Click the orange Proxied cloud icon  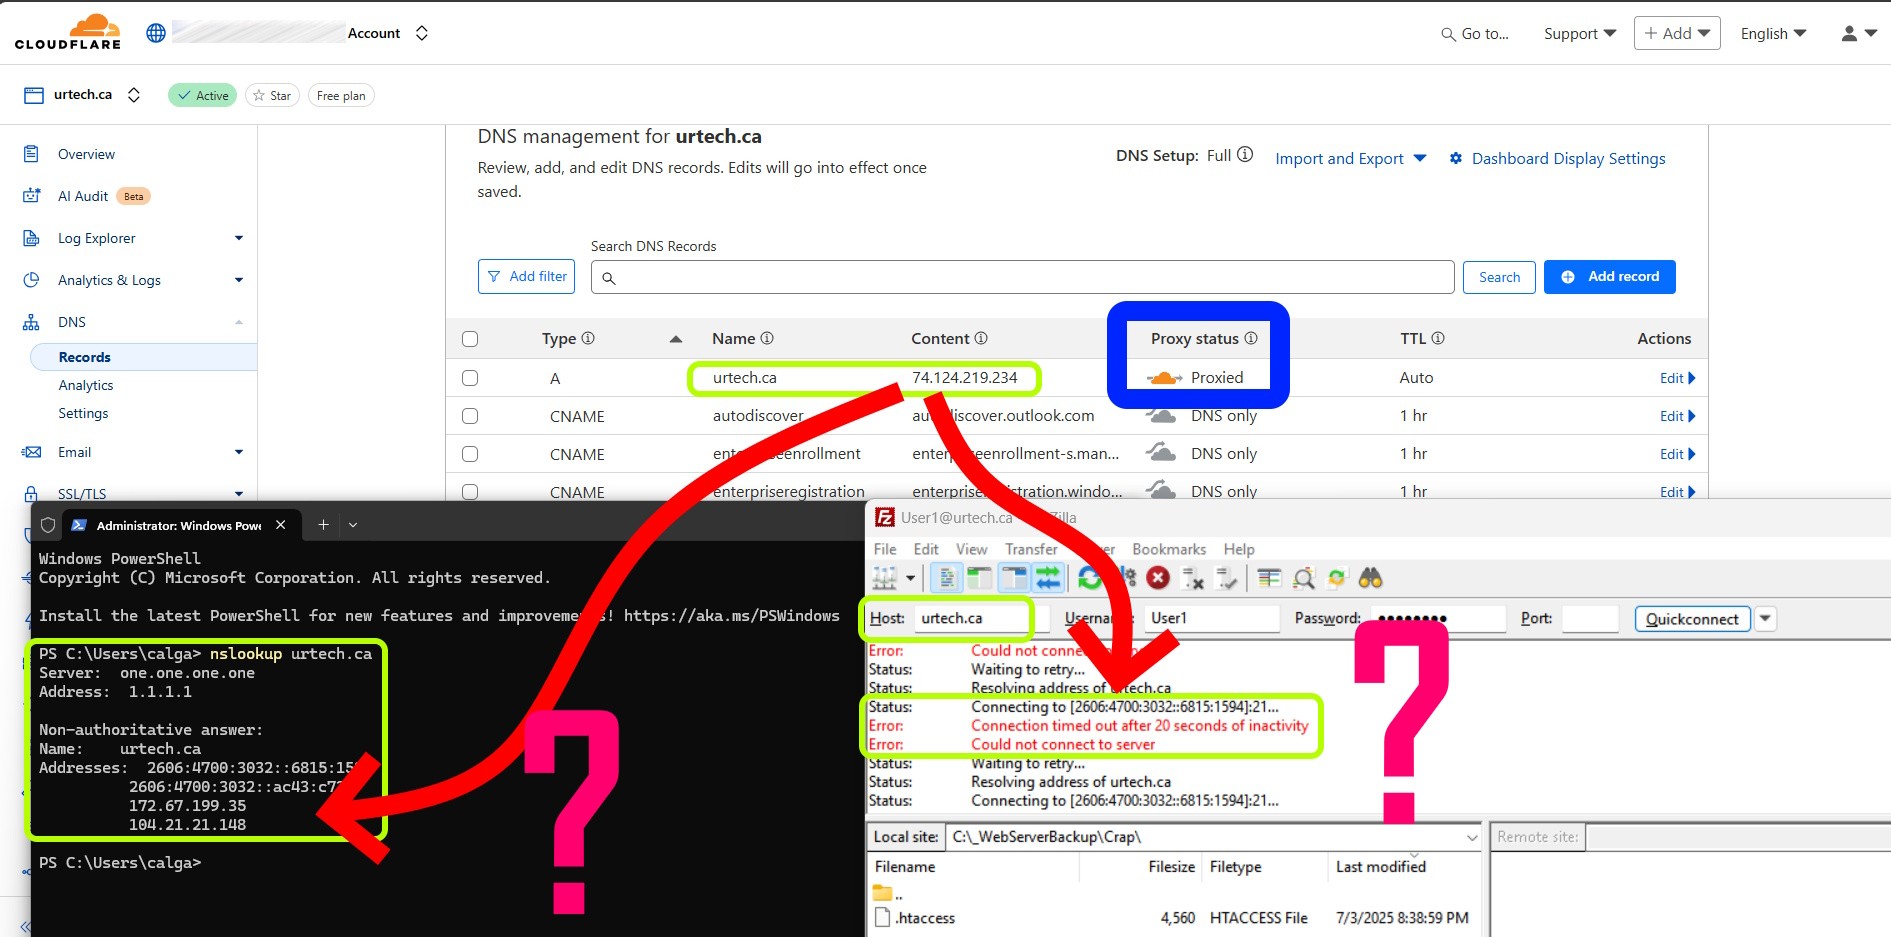coord(1164,378)
